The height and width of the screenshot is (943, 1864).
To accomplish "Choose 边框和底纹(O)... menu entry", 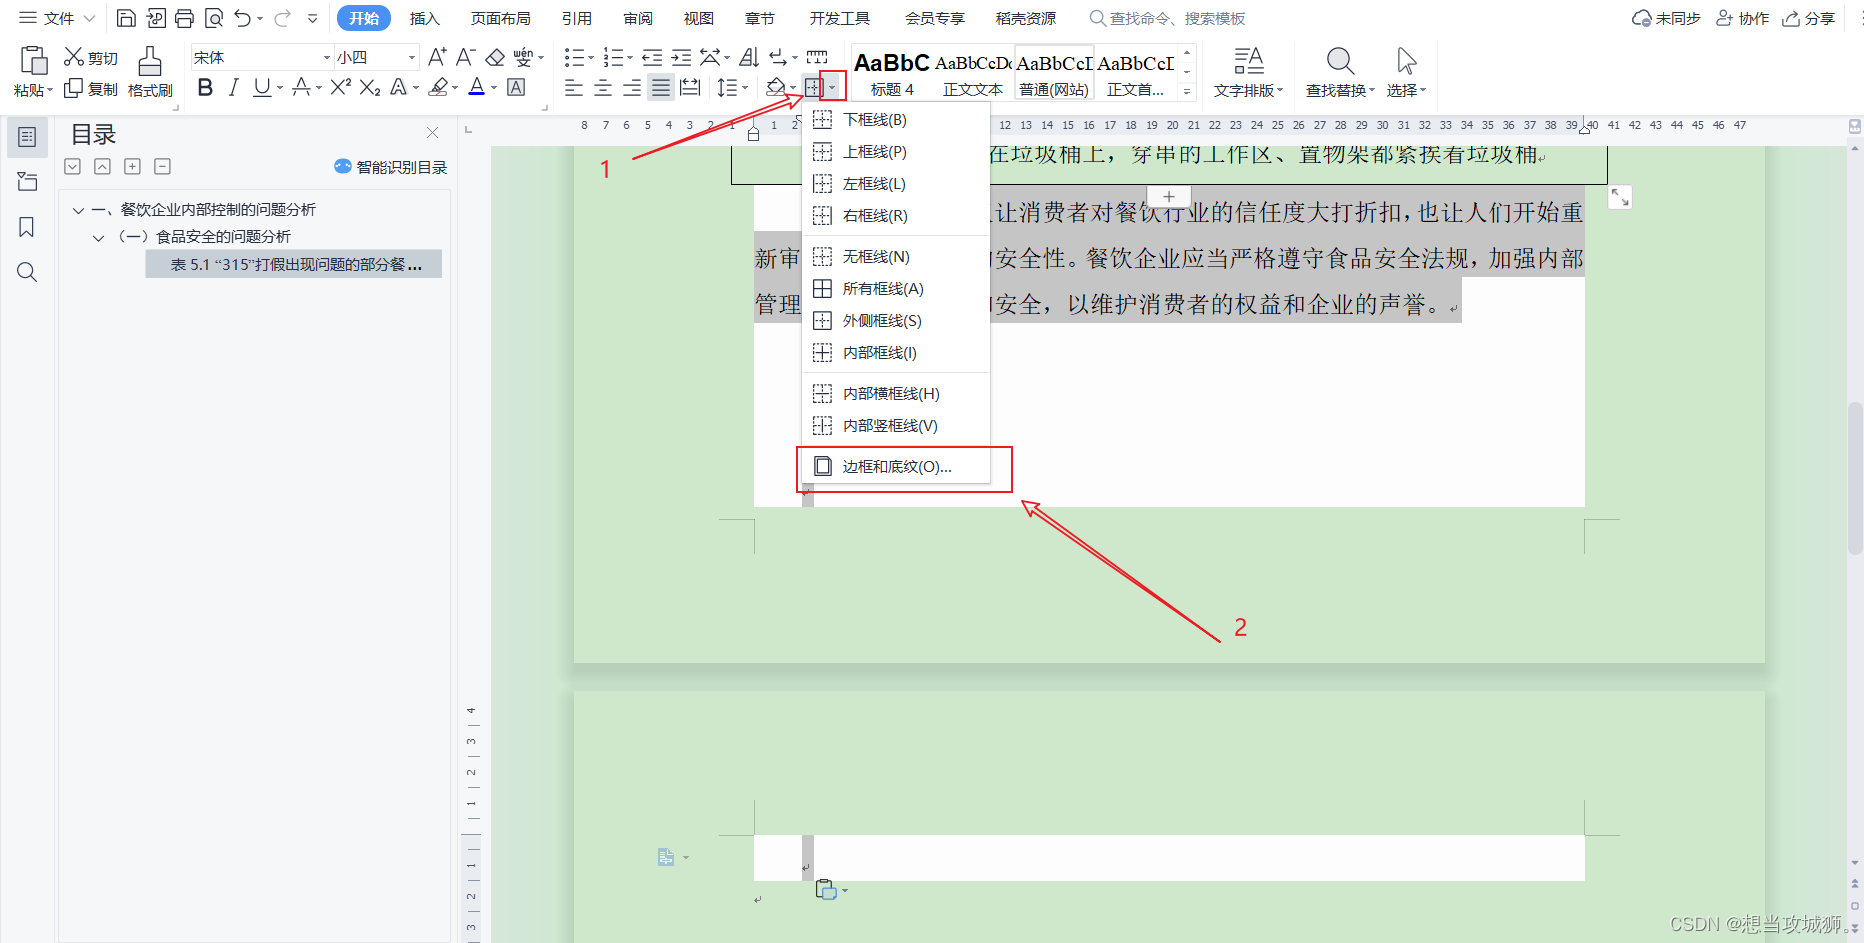I will (896, 467).
